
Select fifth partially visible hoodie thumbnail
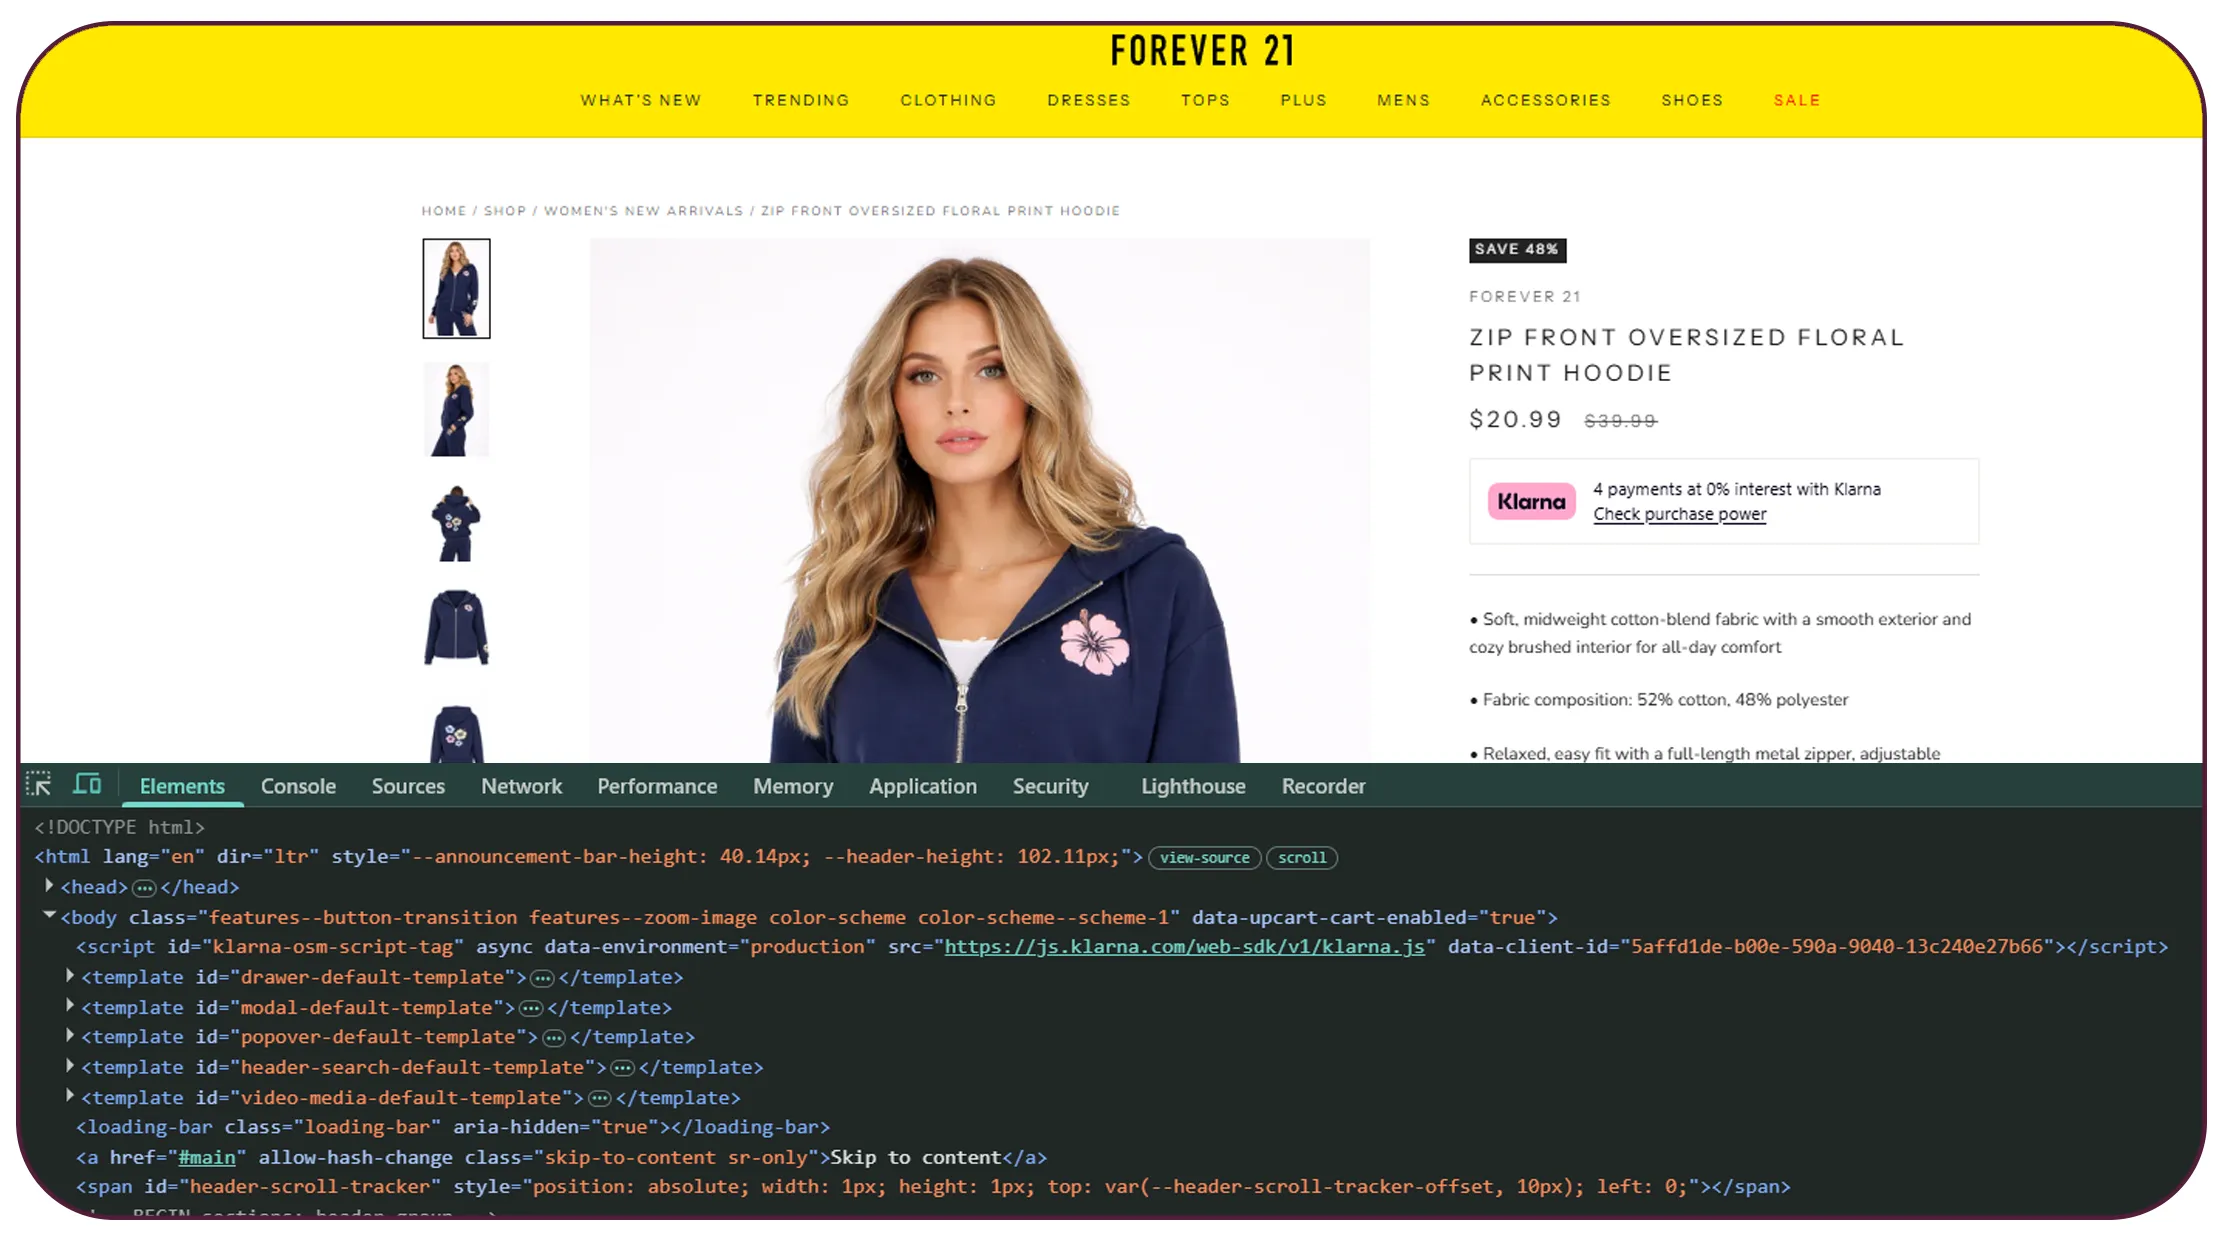click(x=456, y=733)
